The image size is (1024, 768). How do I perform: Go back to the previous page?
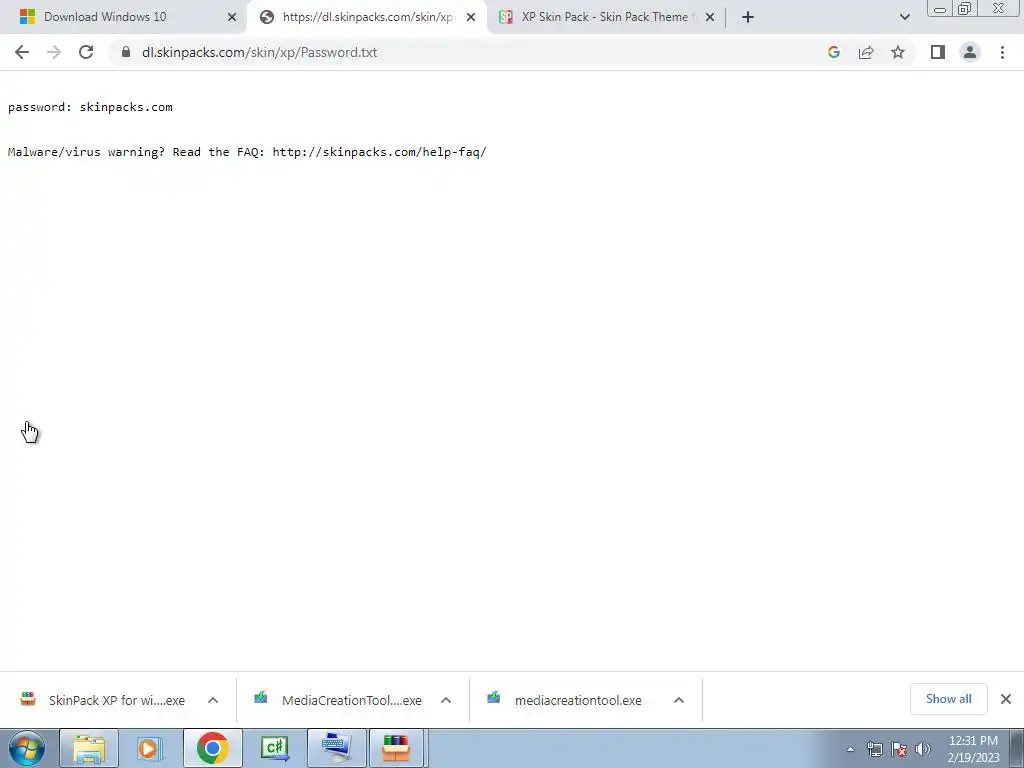click(22, 52)
